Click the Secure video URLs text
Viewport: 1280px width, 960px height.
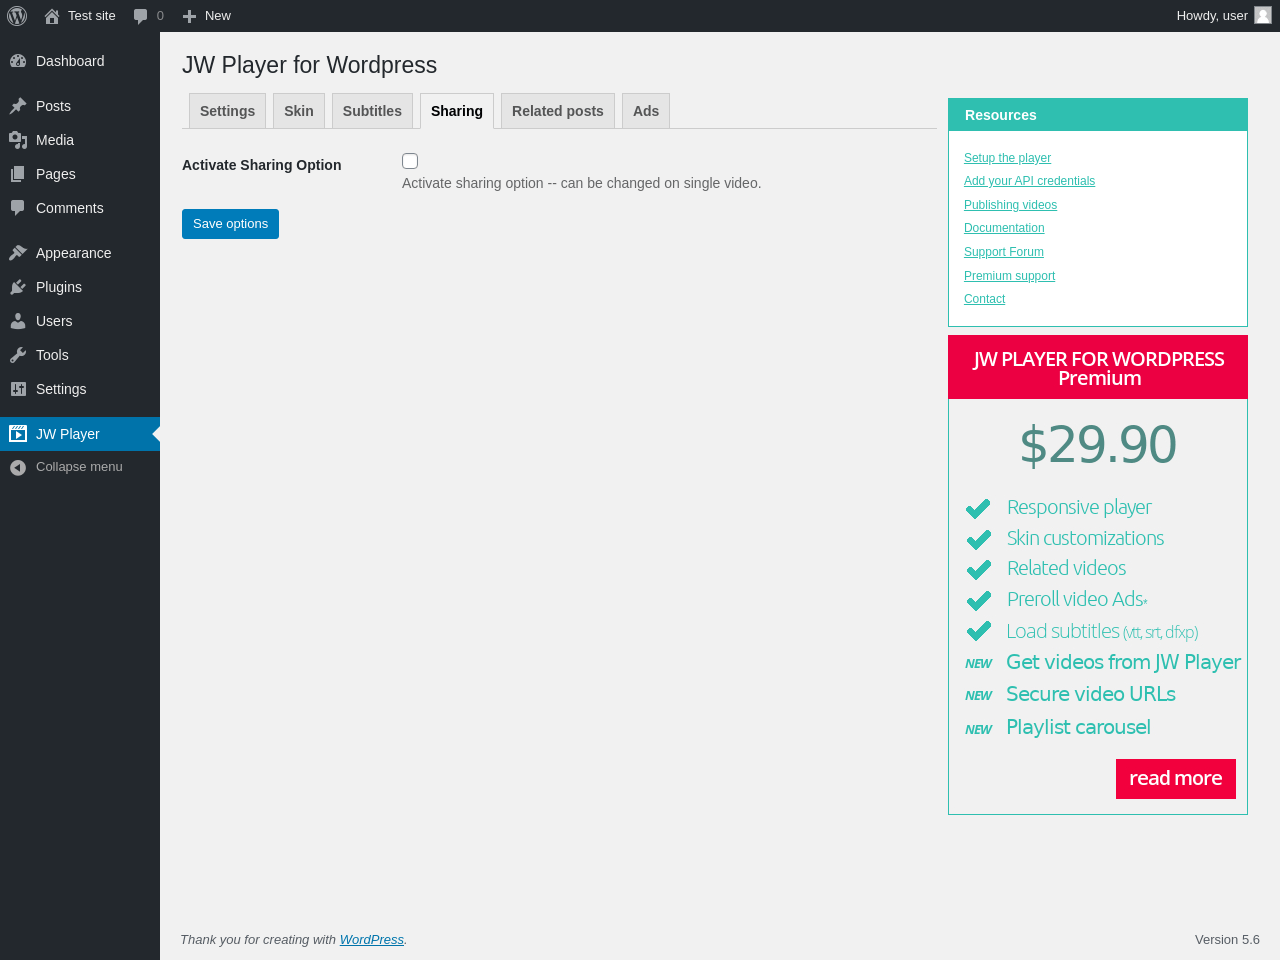point(1091,694)
